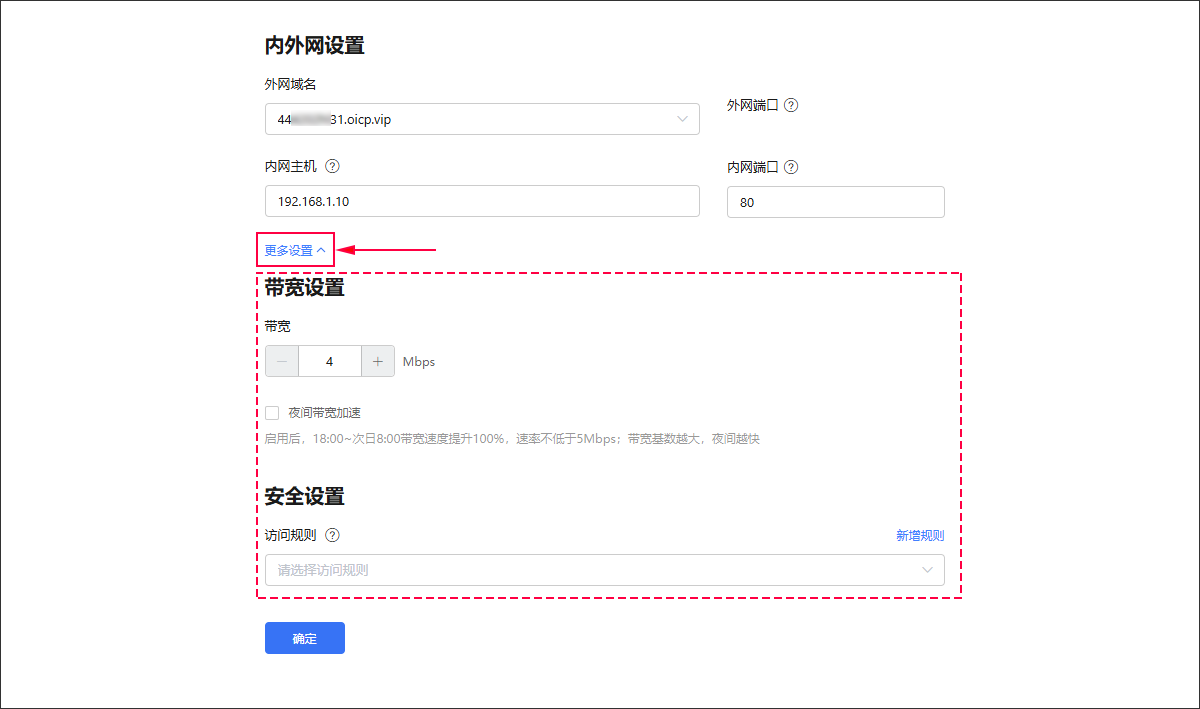The height and width of the screenshot is (709, 1200).
Task: Click the 确定 button
Action: pos(304,638)
